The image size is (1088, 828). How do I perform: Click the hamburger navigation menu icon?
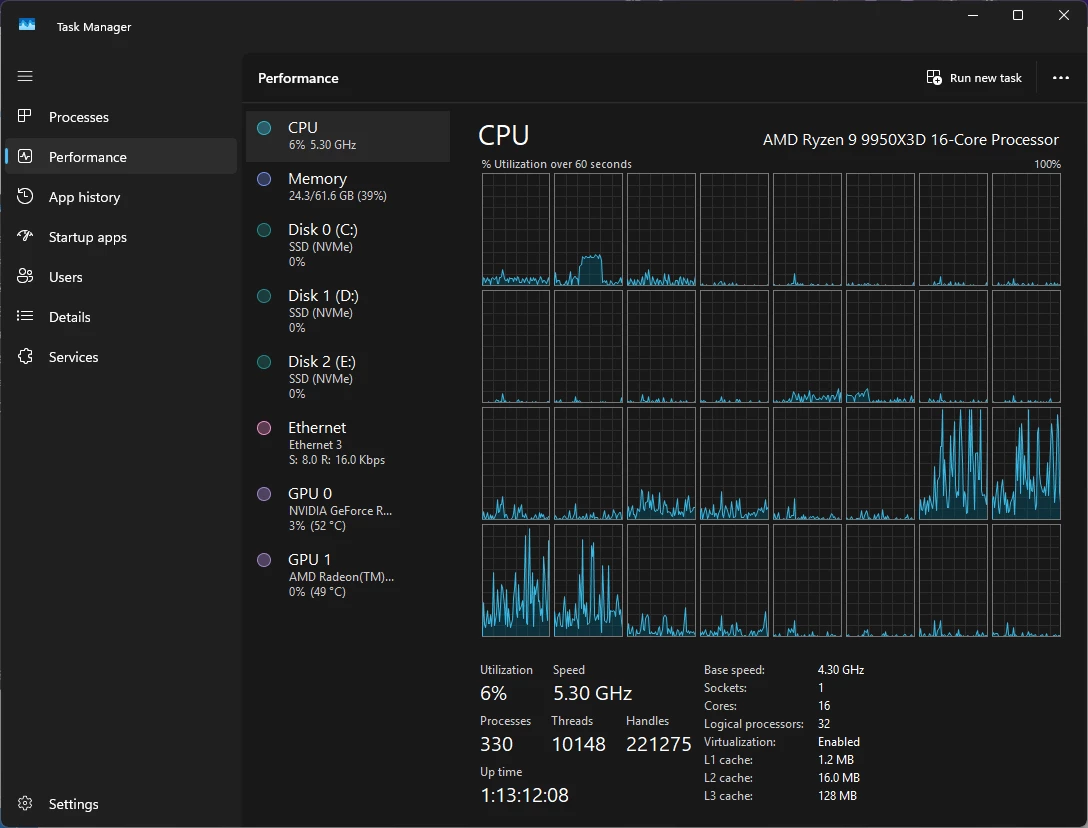(x=25, y=76)
